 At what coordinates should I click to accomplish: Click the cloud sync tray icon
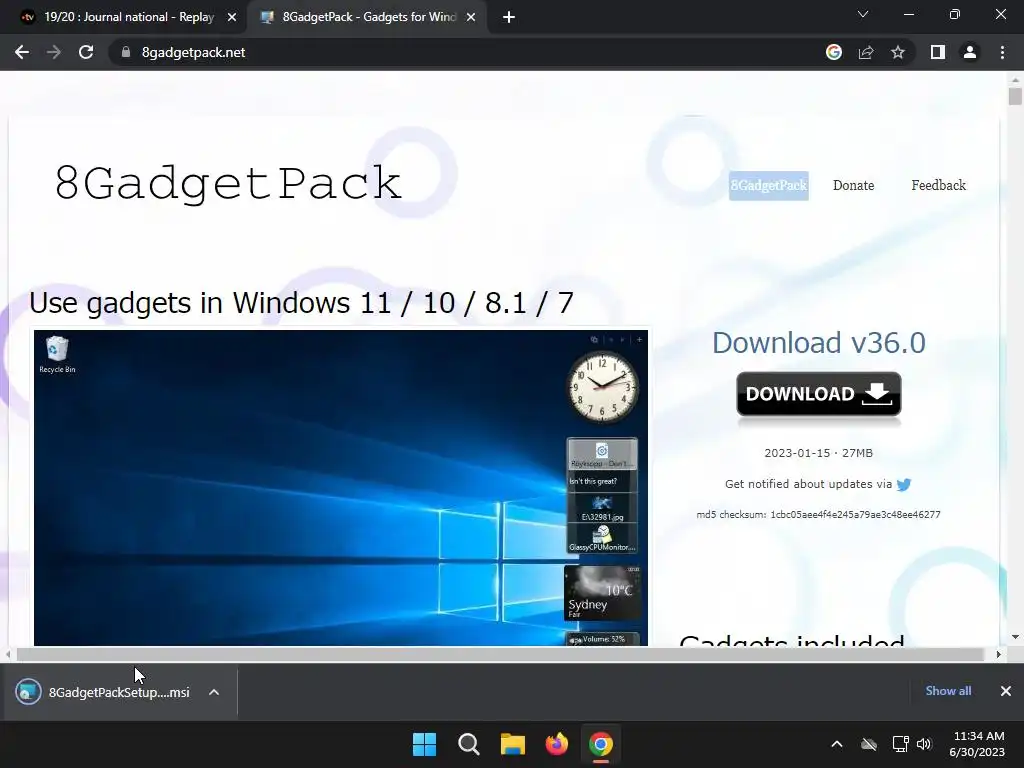click(x=869, y=744)
